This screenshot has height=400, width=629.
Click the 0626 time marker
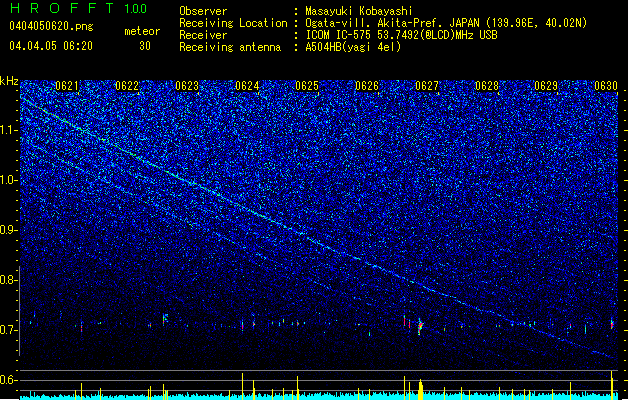coord(367,86)
